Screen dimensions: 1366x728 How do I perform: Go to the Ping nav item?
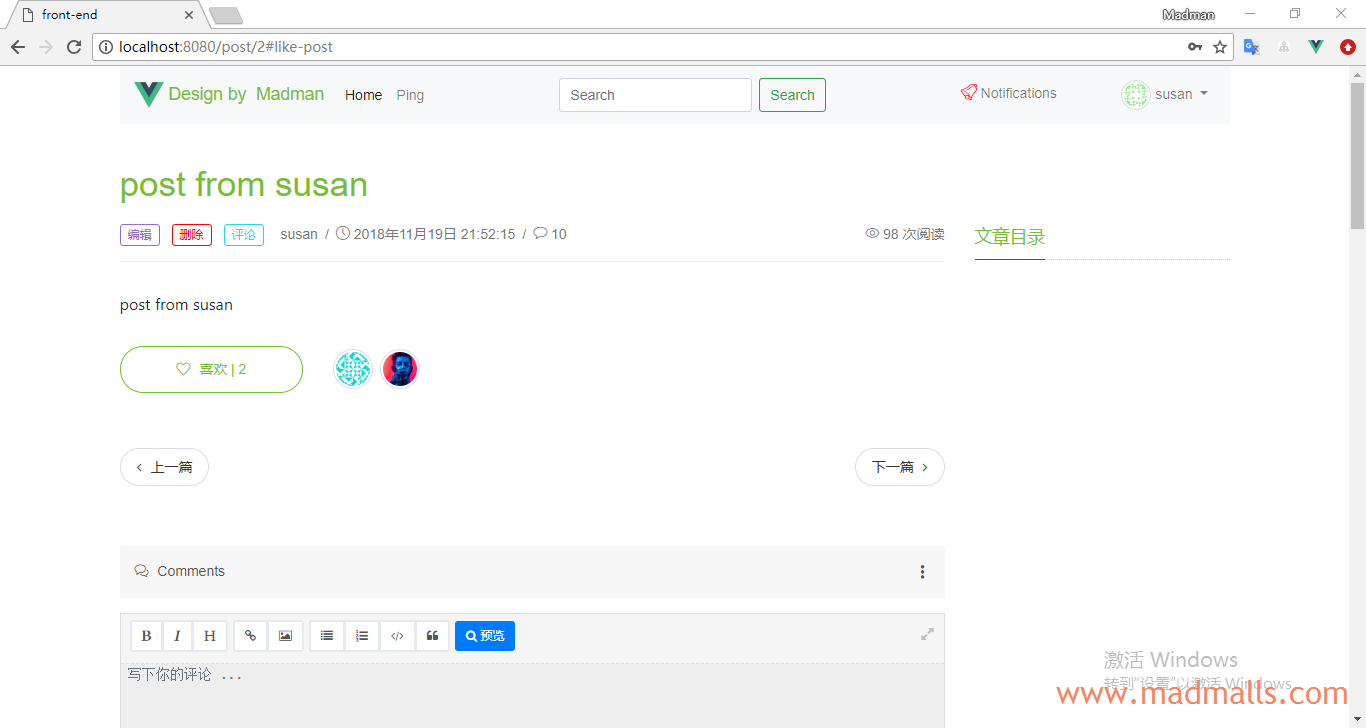410,95
